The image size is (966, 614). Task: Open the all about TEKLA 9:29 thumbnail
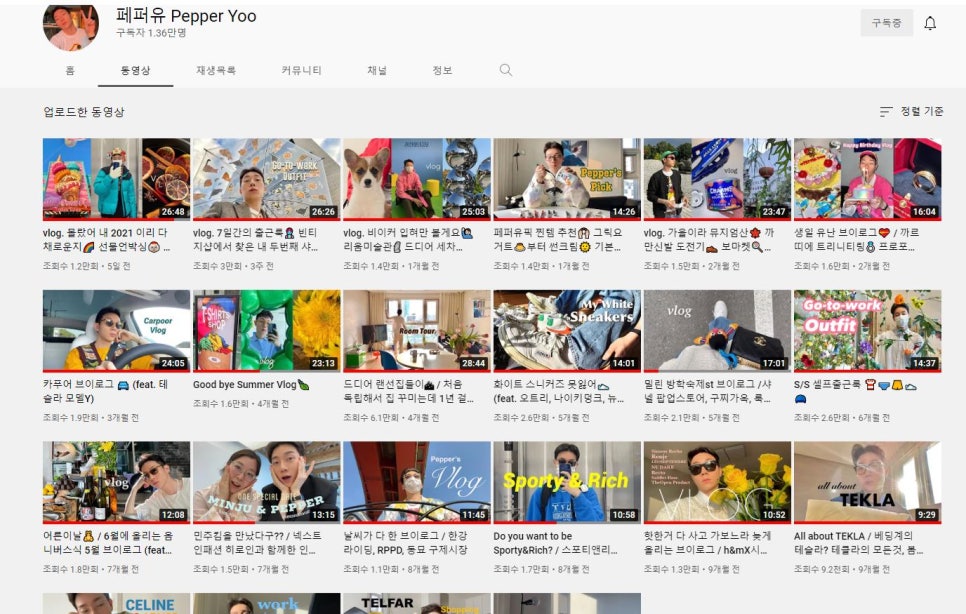(867, 482)
